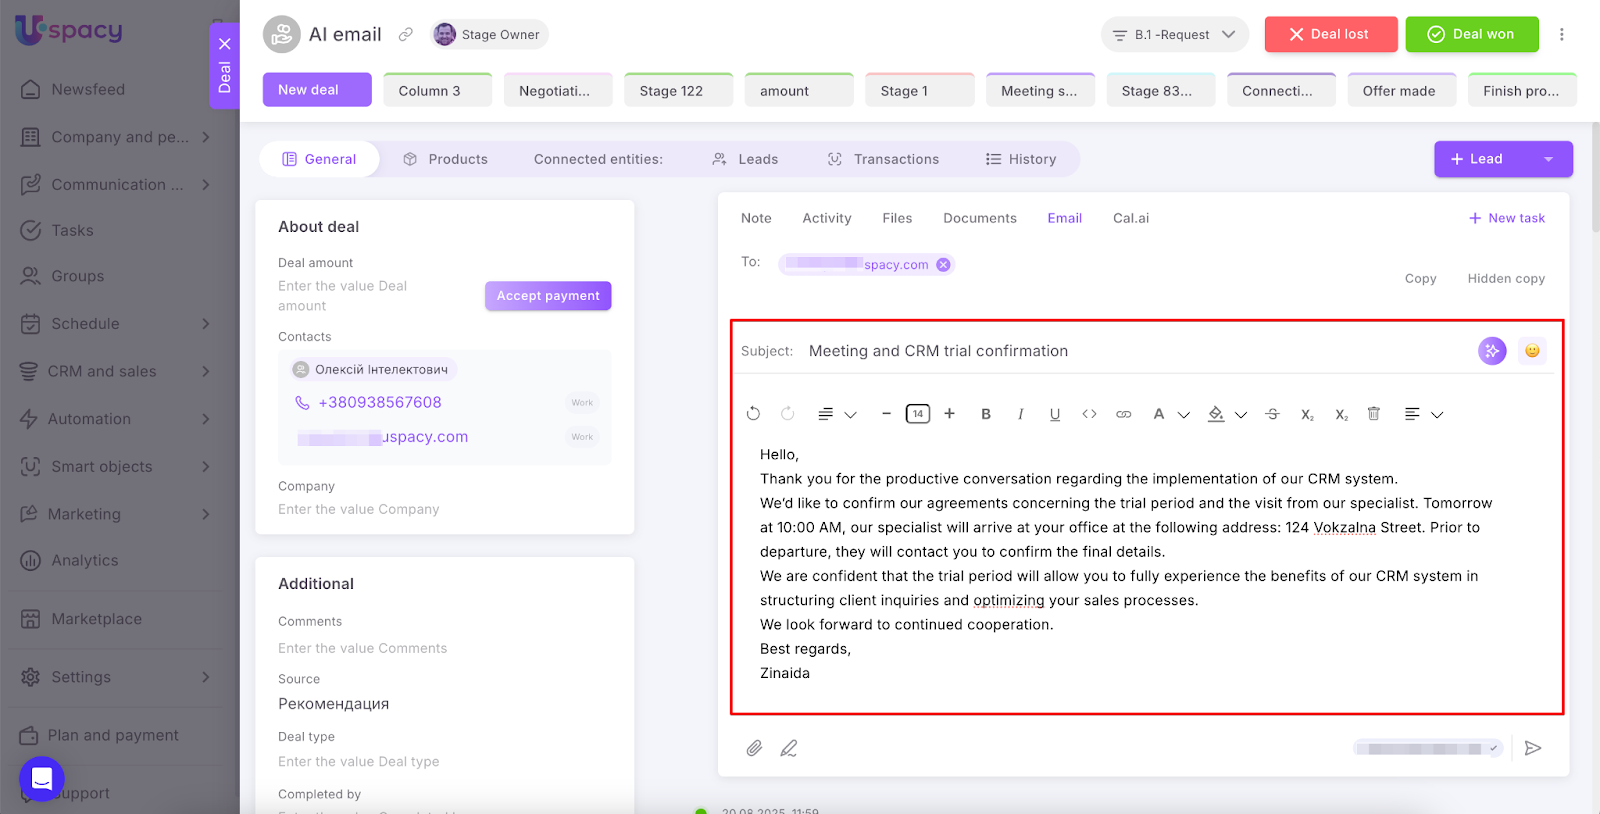Click the insert link icon in the editor toolbar
1600x814 pixels.
[1124, 414]
